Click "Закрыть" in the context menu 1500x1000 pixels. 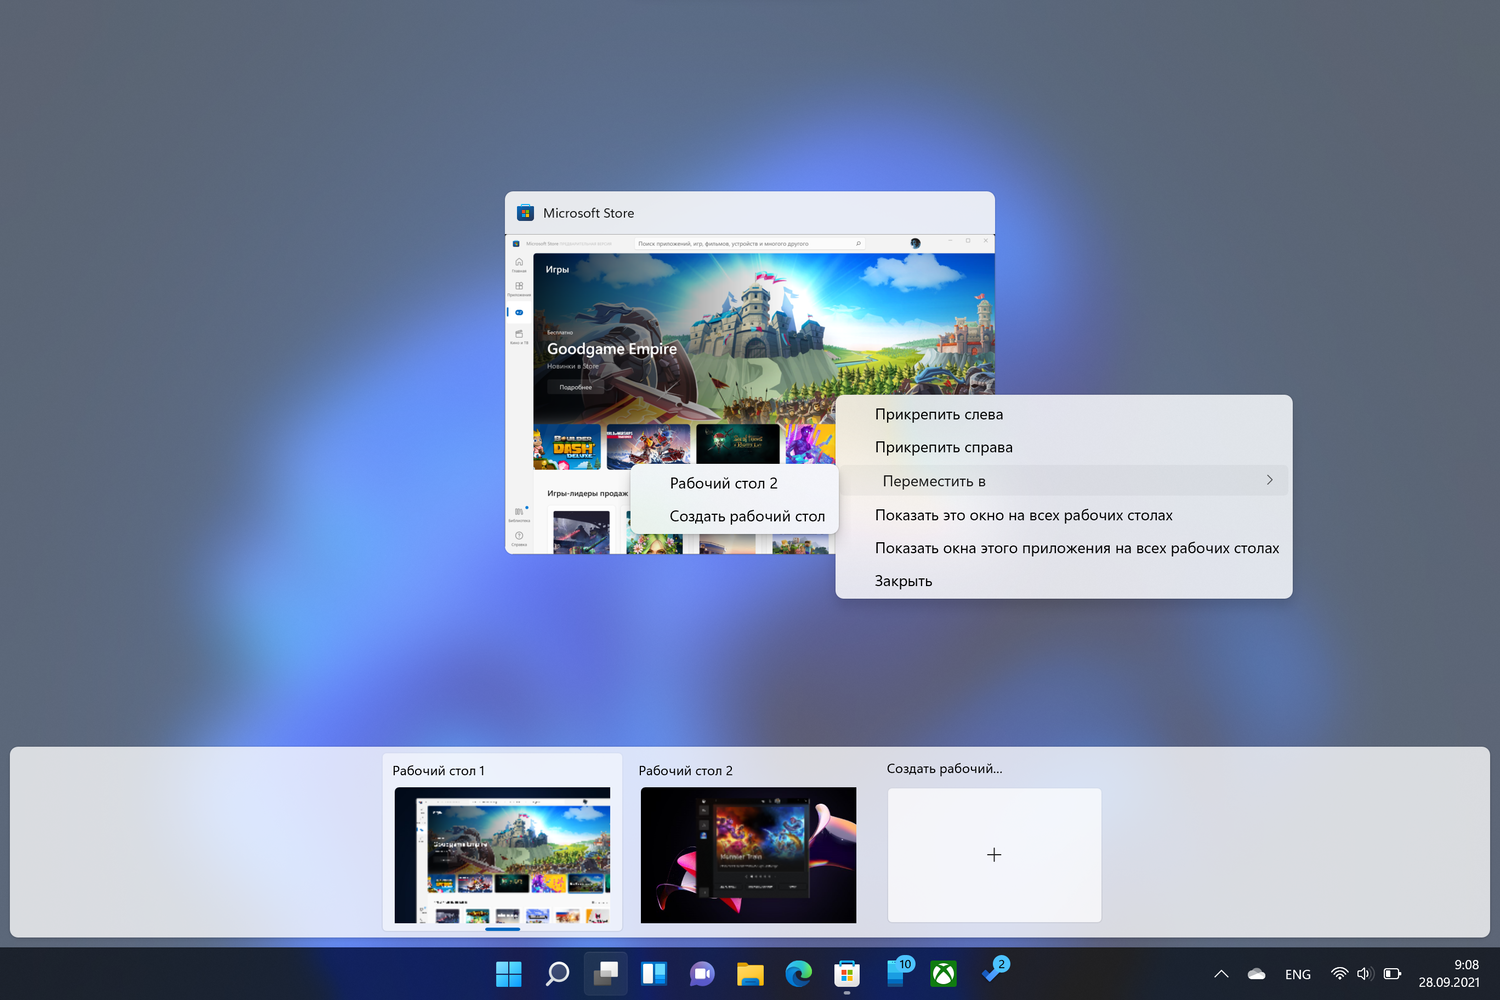click(904, 581)
